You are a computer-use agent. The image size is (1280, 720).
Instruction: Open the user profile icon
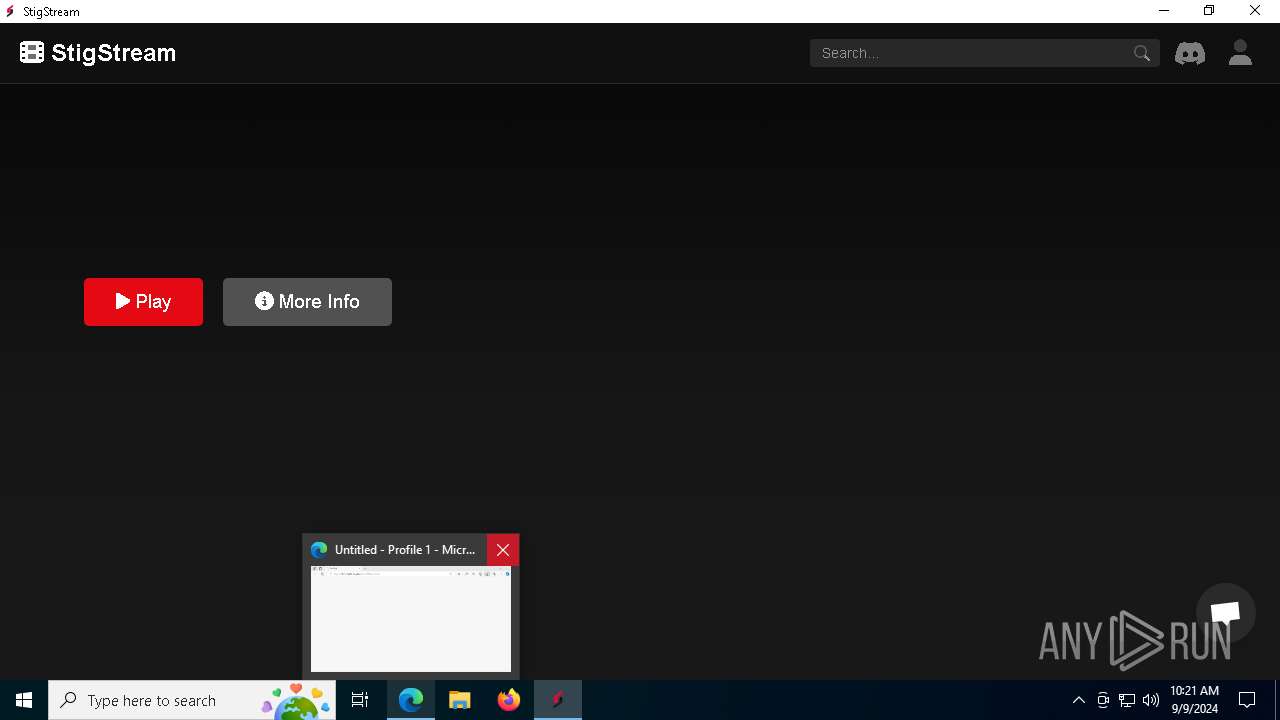(x=1240, y=53)
